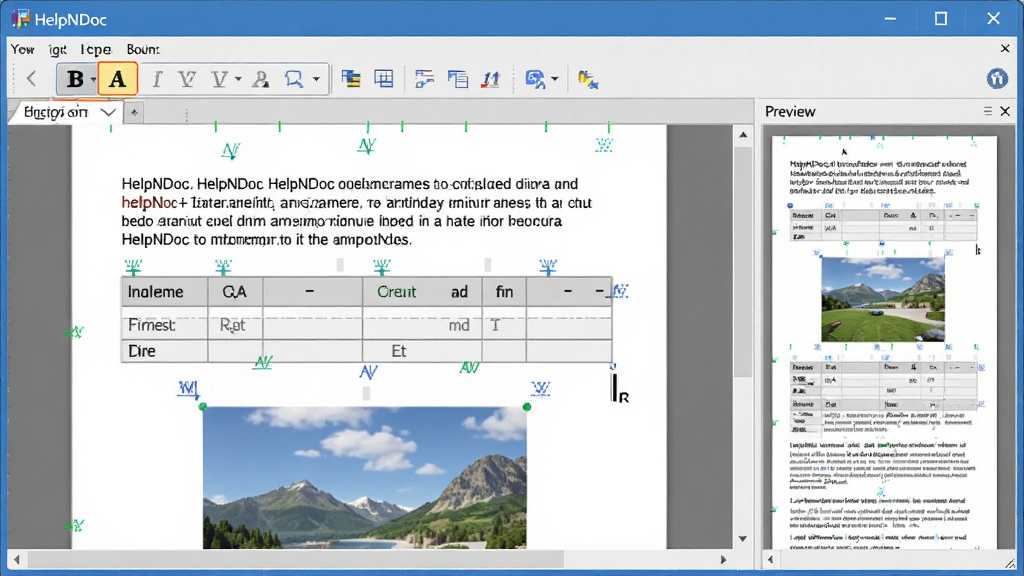Click the horizontal scrollbar thumb of the editor
The height and width of the screenshot is (576, 1024).
(295, 560)
